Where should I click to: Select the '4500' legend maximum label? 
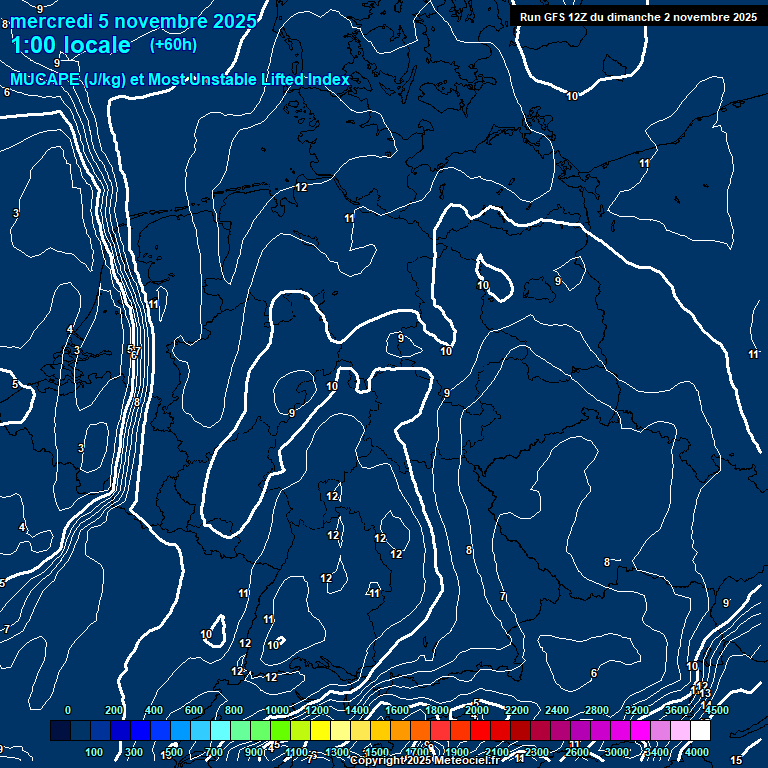point(717,710)
